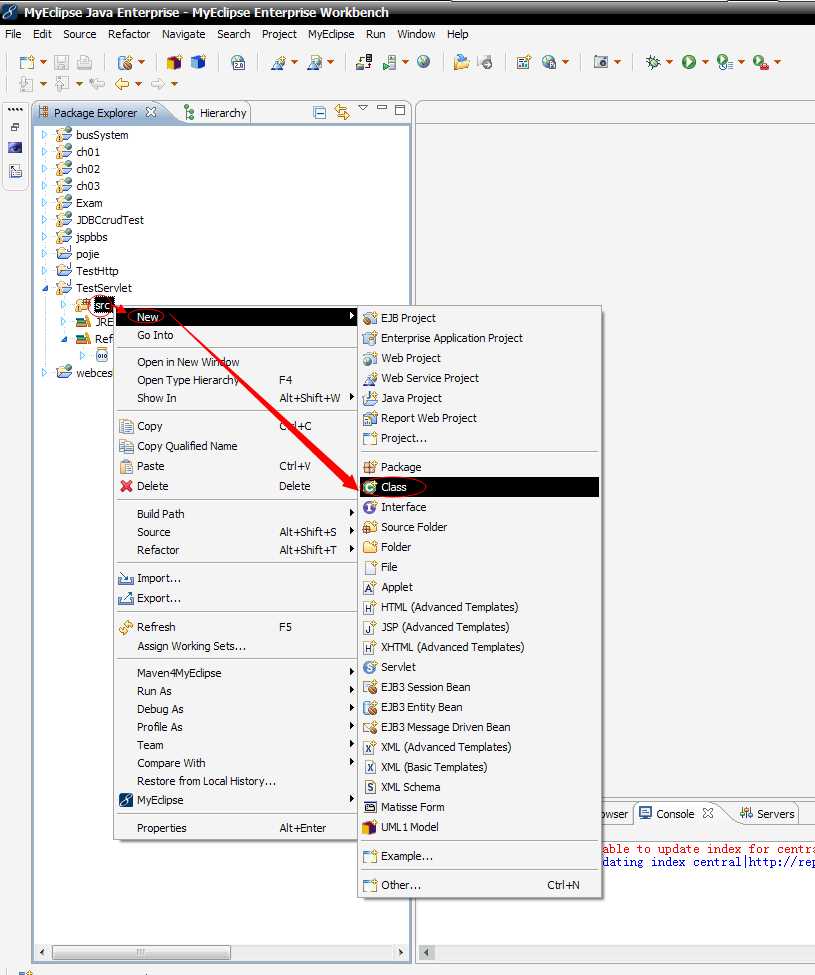Choose Other... in the New submenu
Viewport: 815px width, 975px height.
479,885
